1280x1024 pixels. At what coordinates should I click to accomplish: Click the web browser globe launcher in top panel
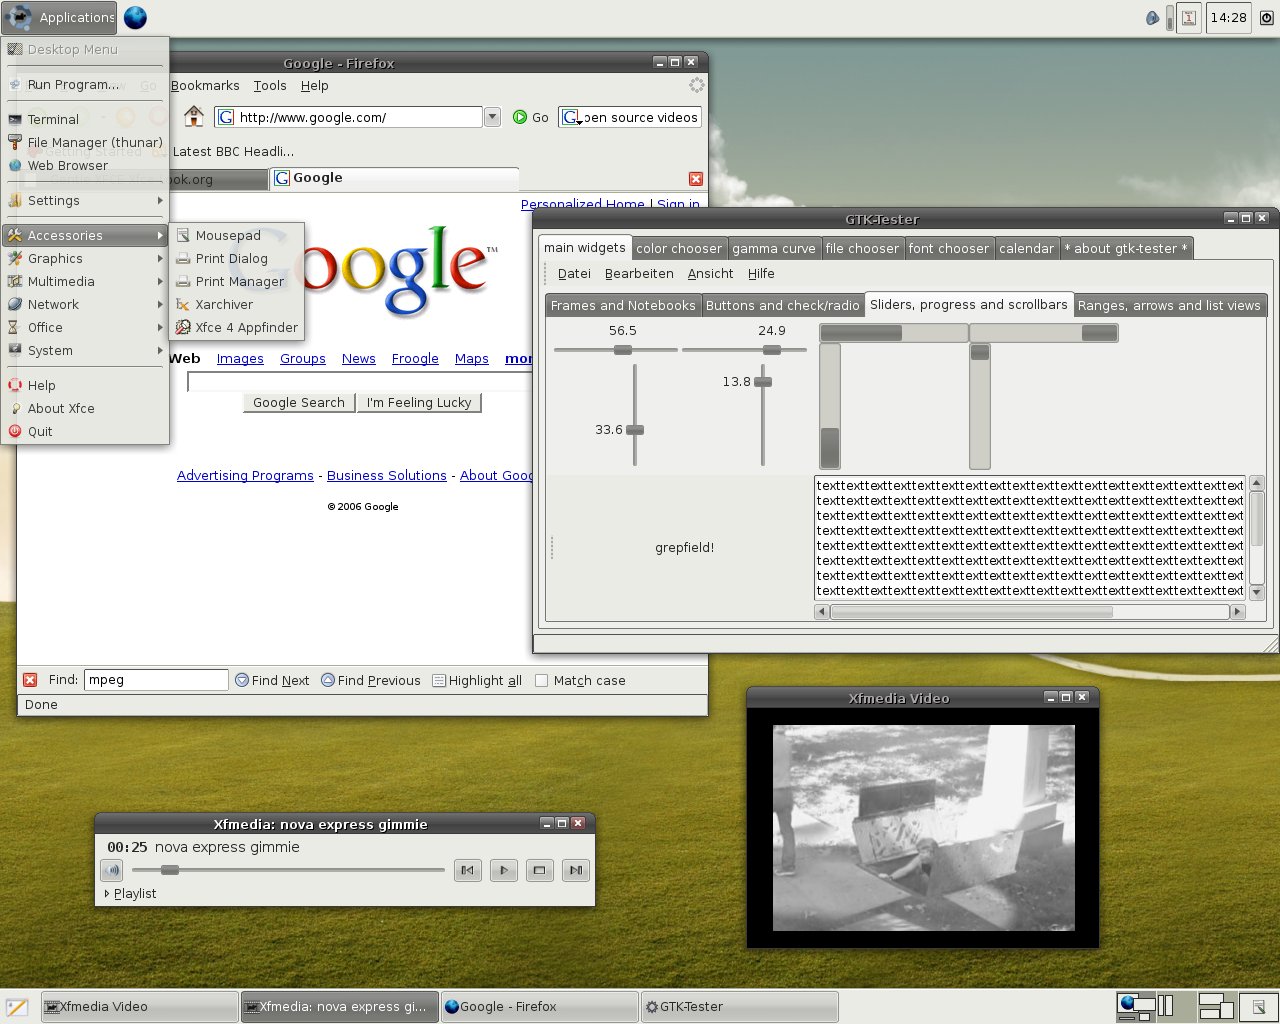click(135, 17)
